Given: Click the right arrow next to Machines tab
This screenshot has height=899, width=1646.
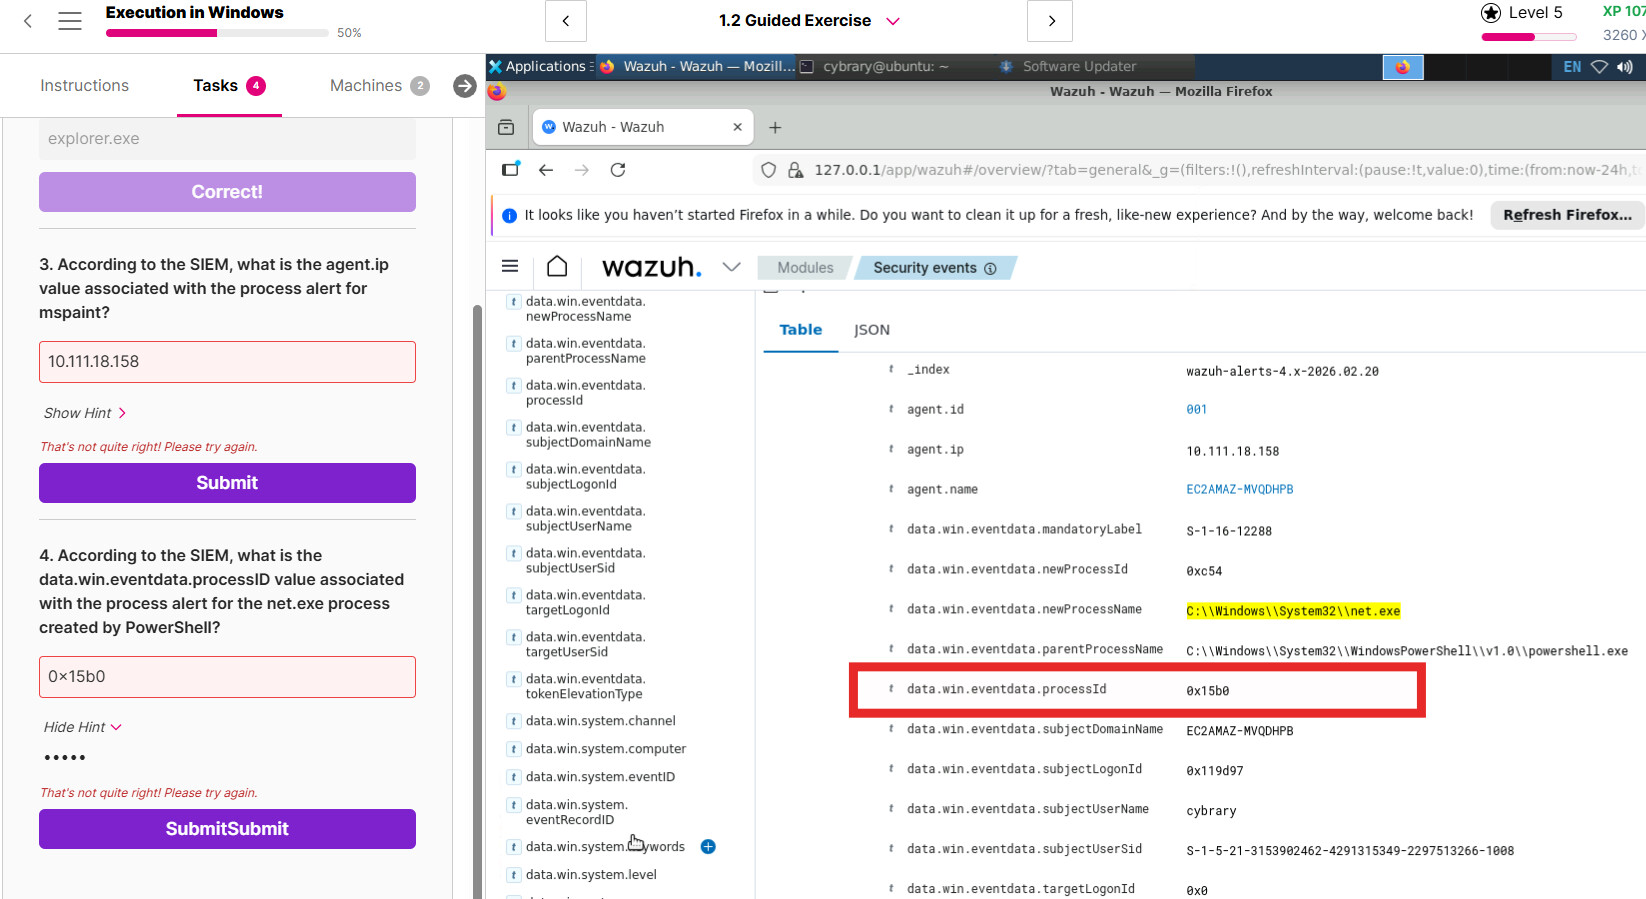Looking at the screenshot, I should pos(464,86).
